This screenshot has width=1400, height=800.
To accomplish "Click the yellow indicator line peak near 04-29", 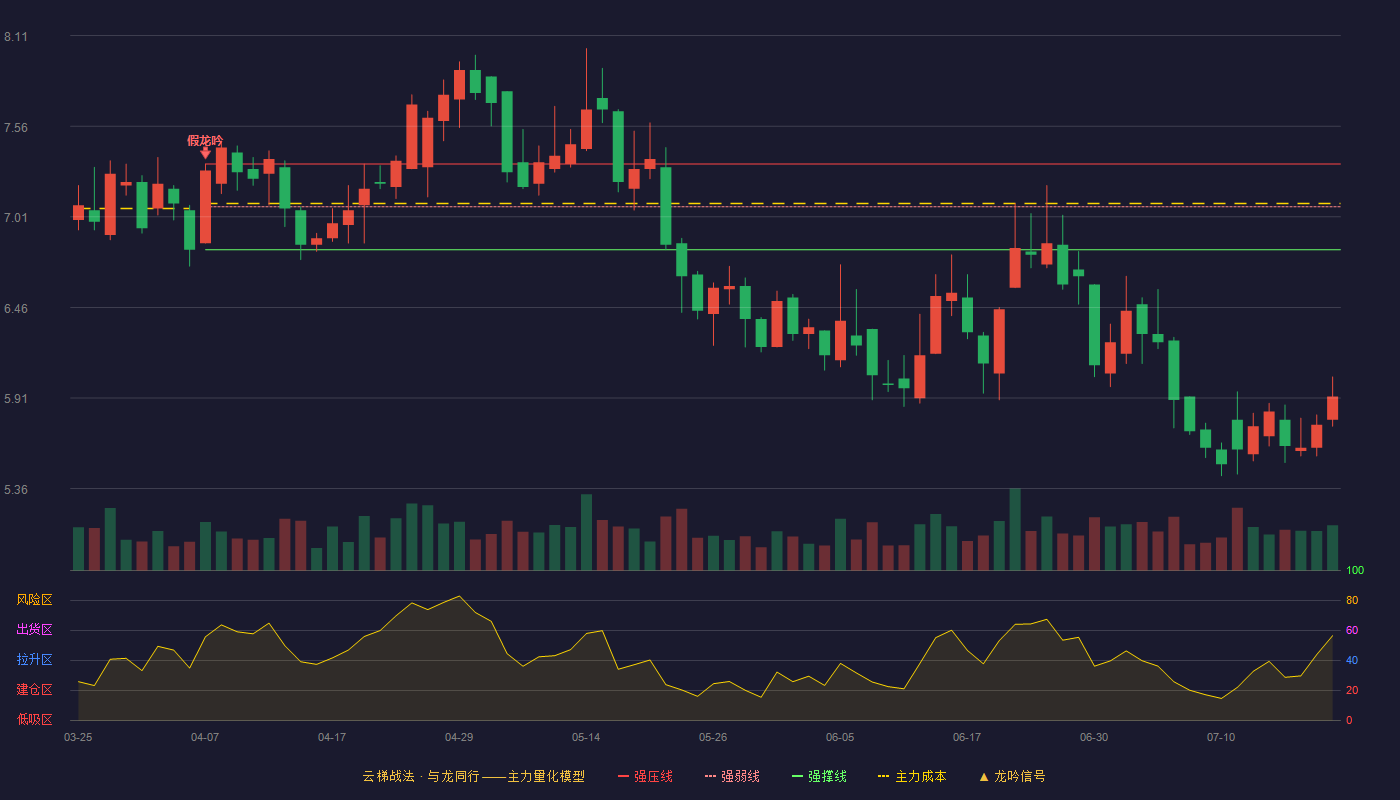I will [x=459, y=596].
